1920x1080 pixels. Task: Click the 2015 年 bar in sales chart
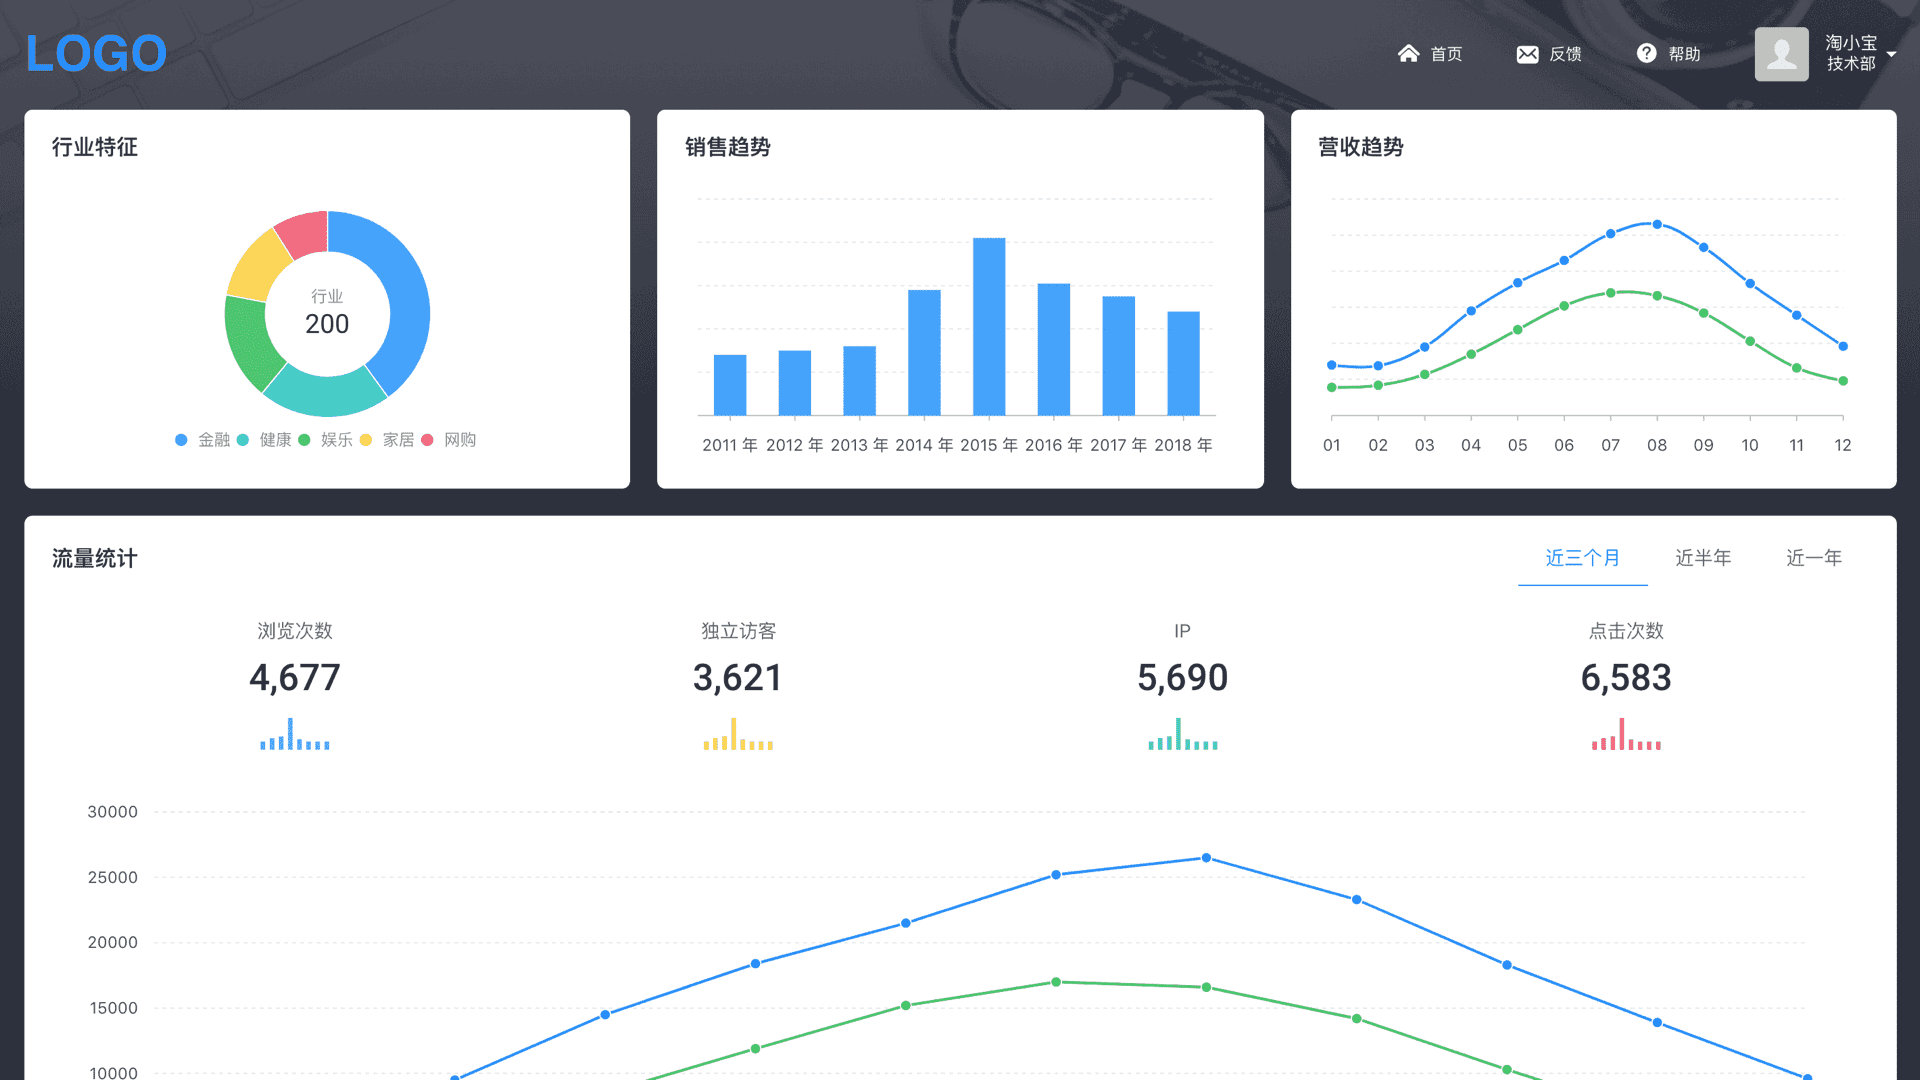(989, 326)
